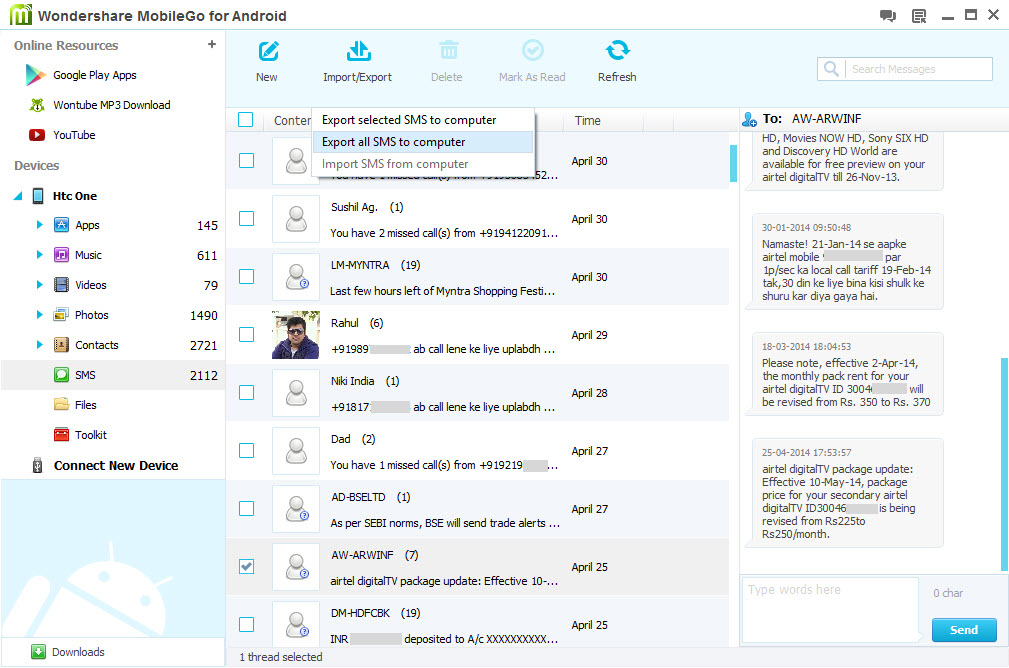
Task: Check the LM-MYNTRA thread checkbox
Action: 246,277
